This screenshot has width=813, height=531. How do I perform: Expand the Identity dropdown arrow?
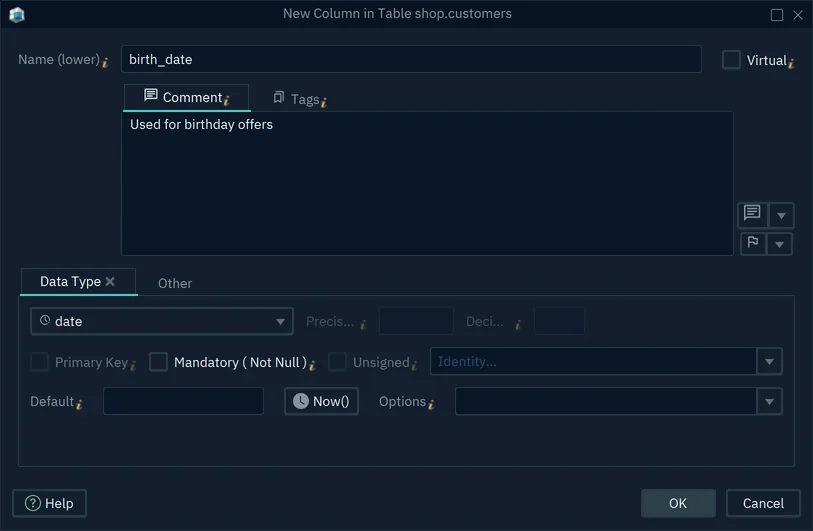pos(769,361)
